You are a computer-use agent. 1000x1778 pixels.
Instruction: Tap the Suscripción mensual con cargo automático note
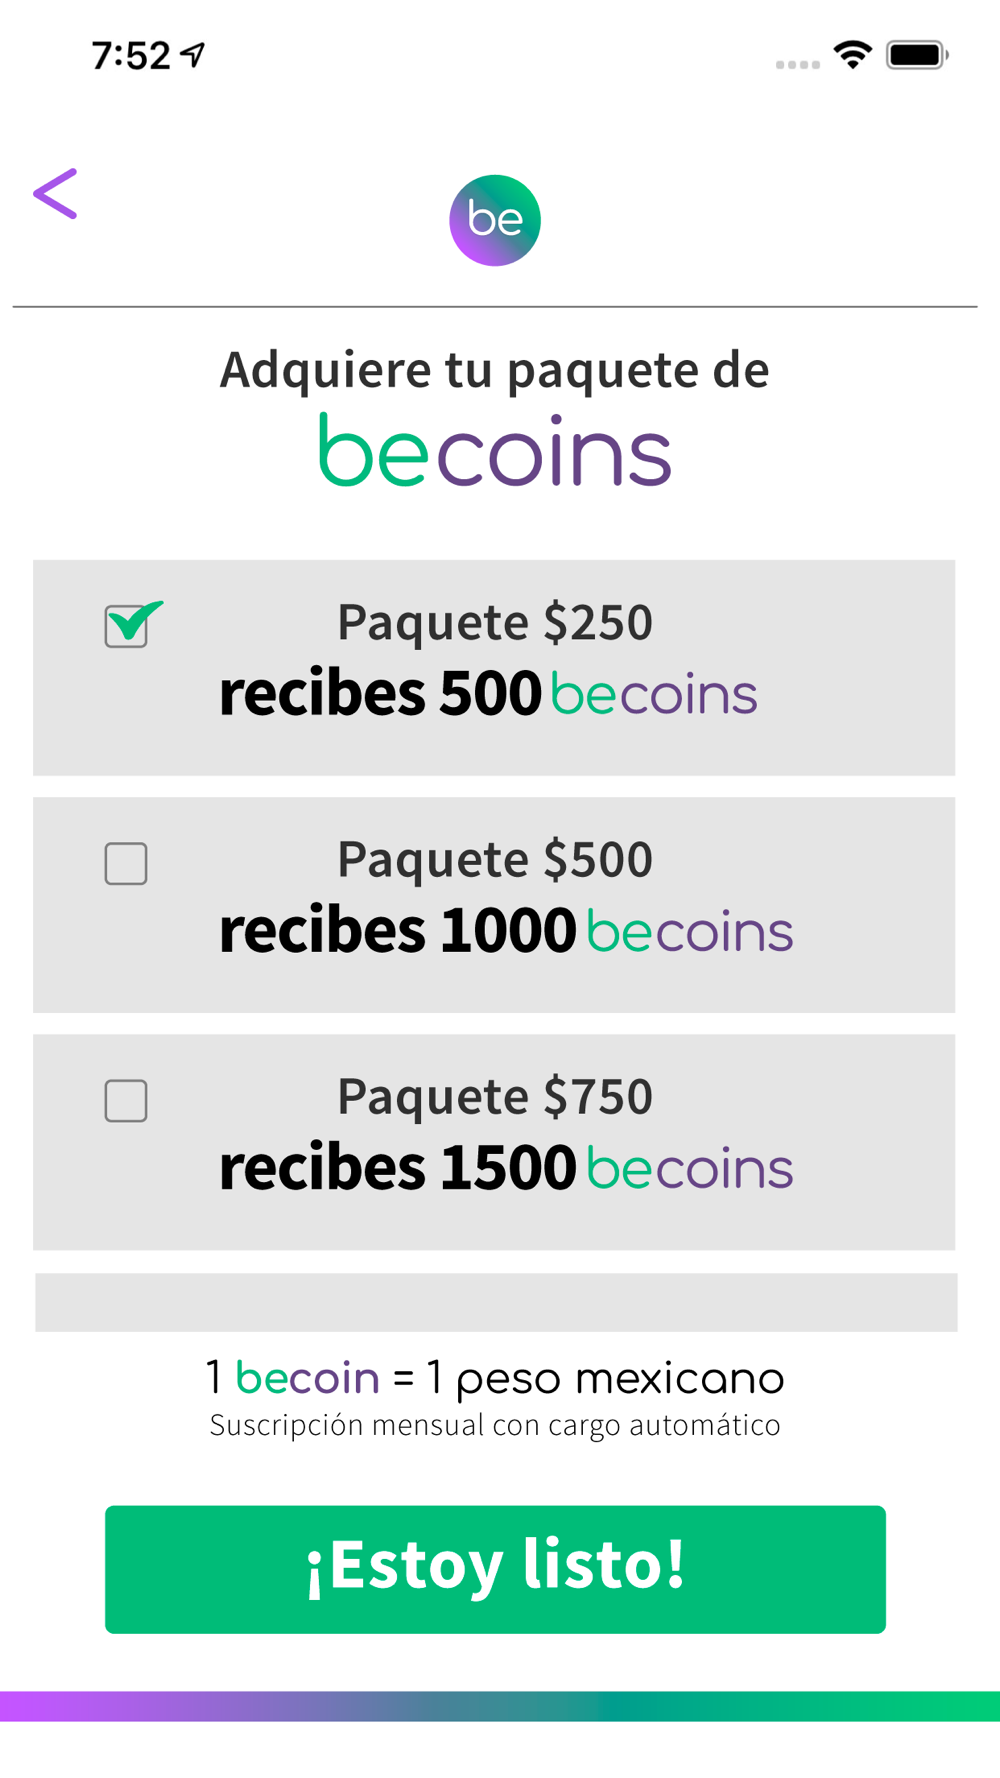[x=495, y=1425]
